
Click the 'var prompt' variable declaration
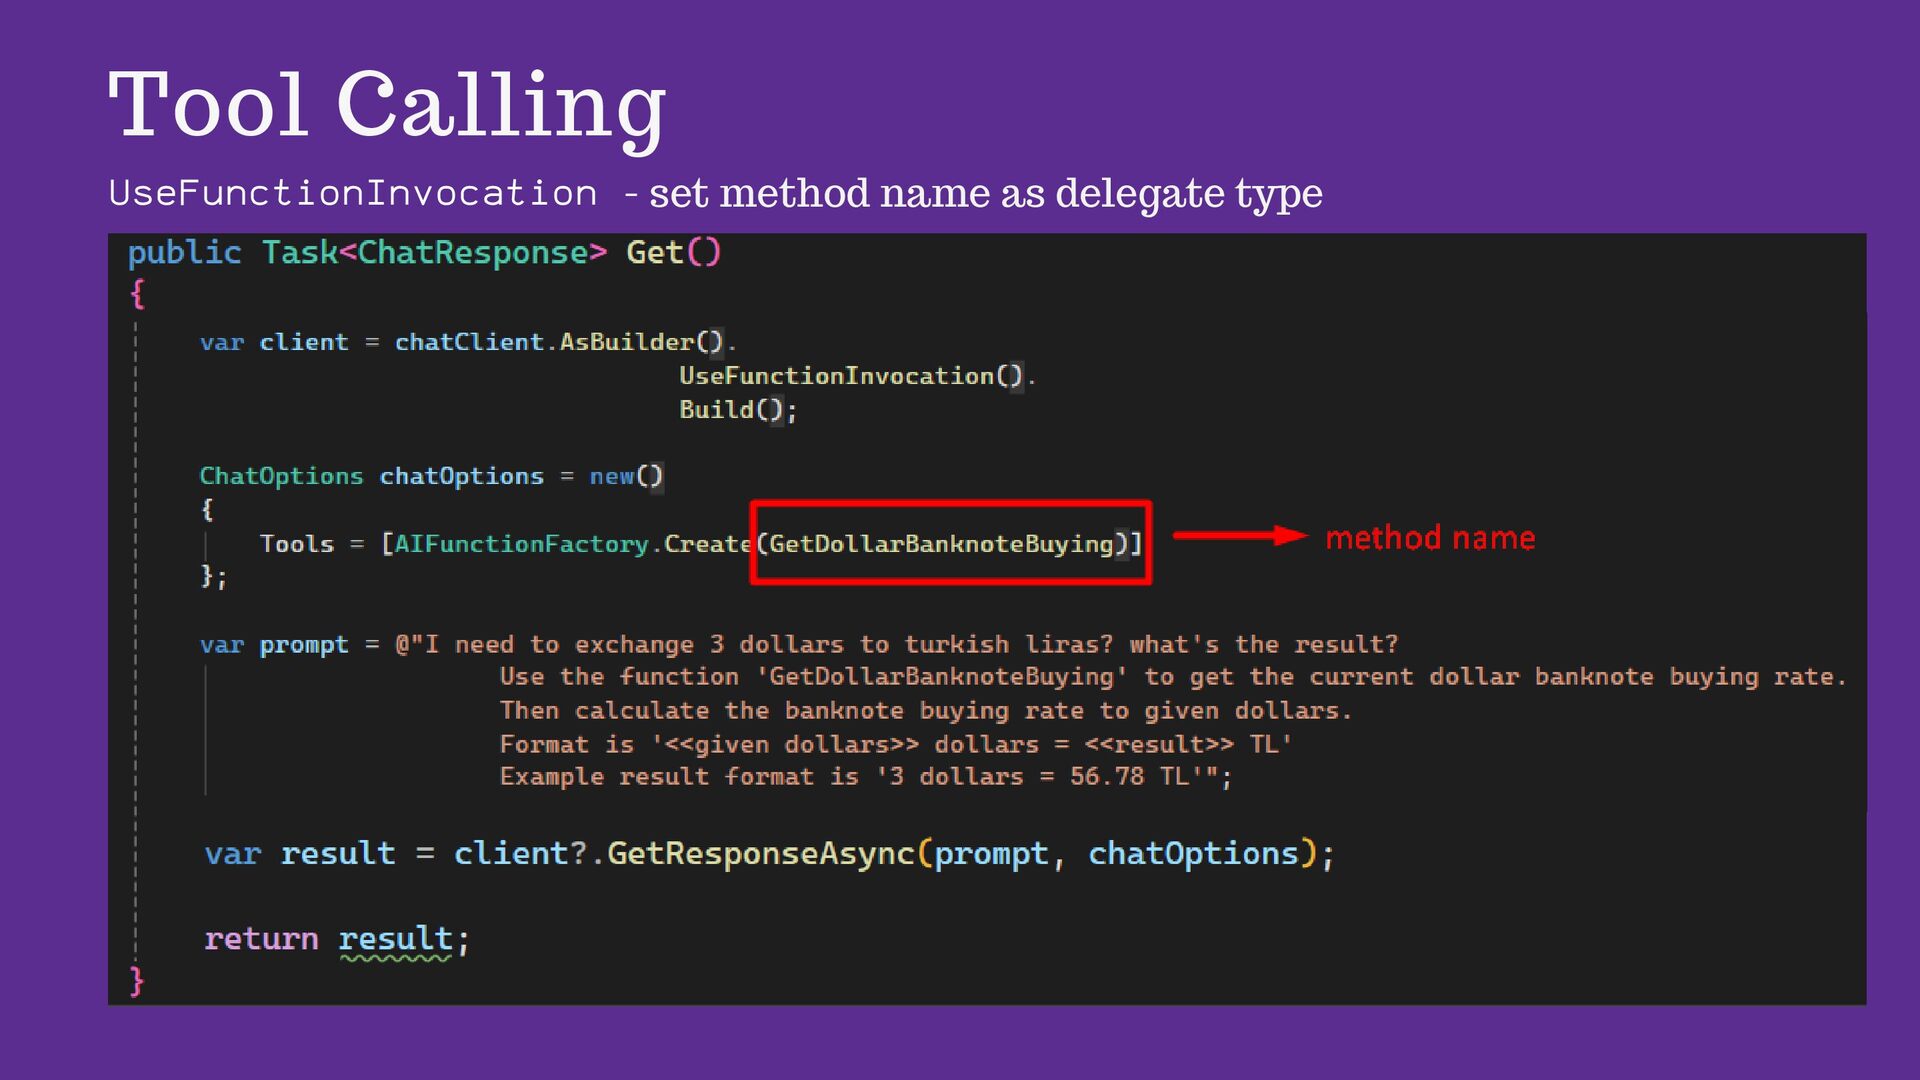coord(274,645)
